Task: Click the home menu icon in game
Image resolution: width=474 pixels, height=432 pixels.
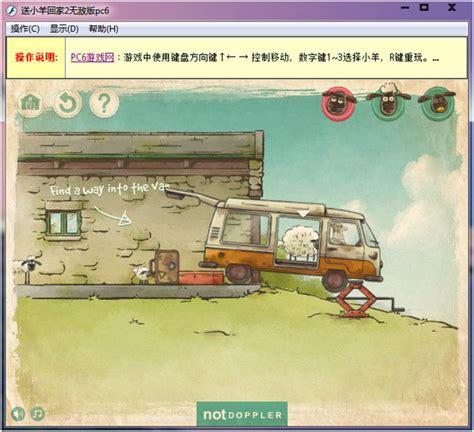Action: (30, 103)
